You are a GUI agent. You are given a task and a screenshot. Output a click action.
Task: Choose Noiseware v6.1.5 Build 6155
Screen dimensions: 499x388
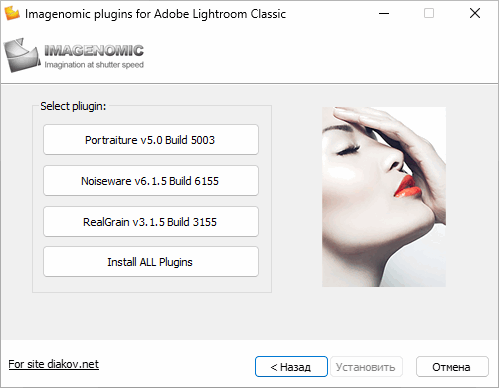pos(151,181)
